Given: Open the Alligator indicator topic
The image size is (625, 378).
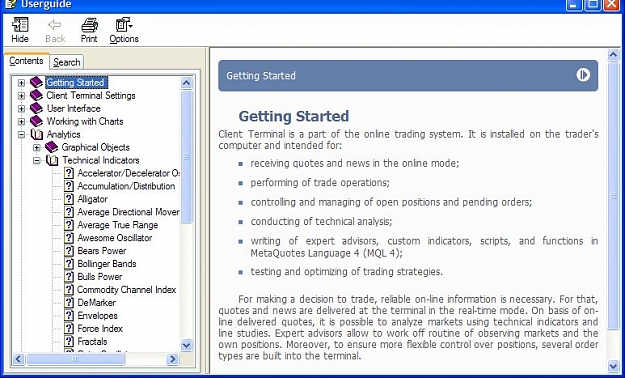Looking at the screenshot, I should click(92, 199).
